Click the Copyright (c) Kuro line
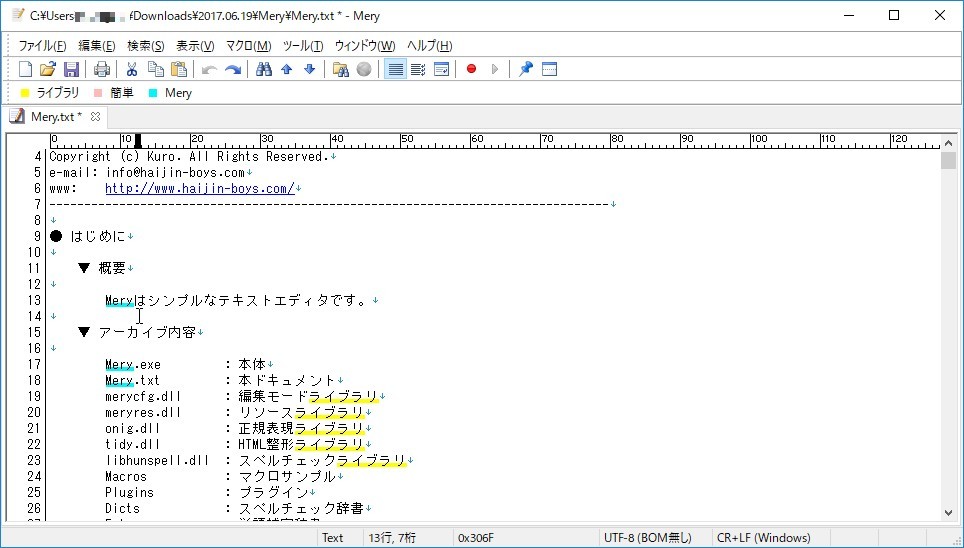The width and height of the screenshot is (964, 548). (189, 156)
